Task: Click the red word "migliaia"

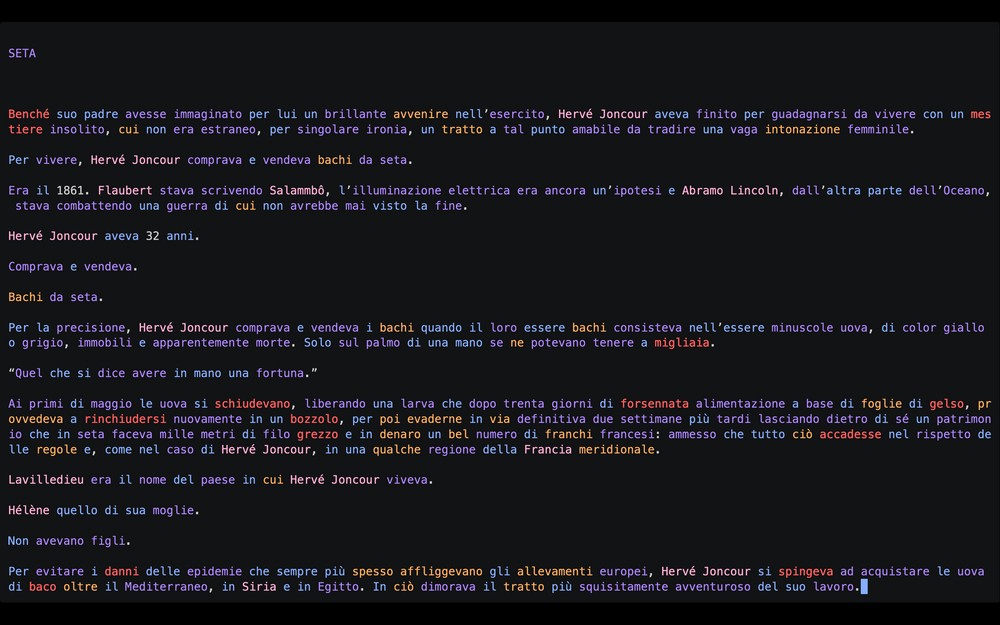Action: (x=682, y=342)
